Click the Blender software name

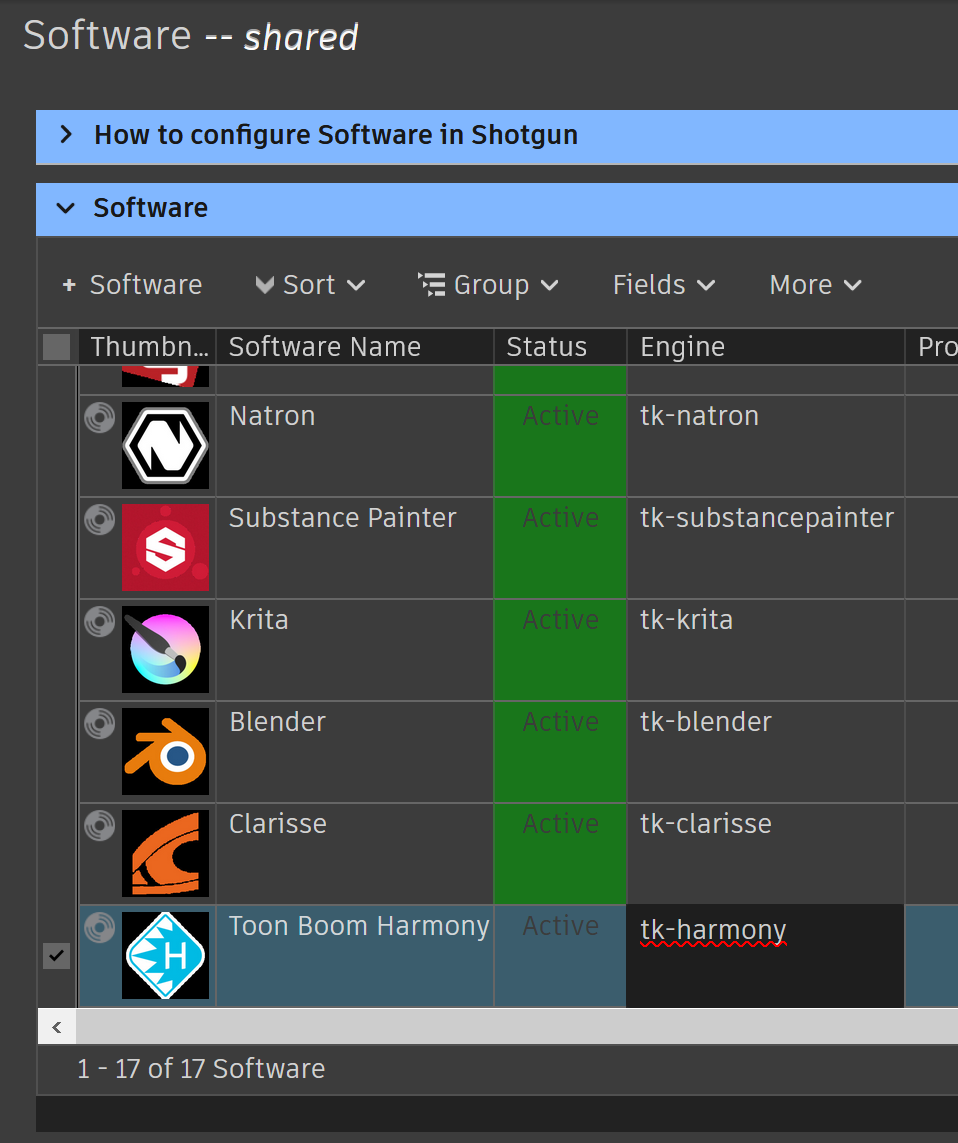[278, 722]
